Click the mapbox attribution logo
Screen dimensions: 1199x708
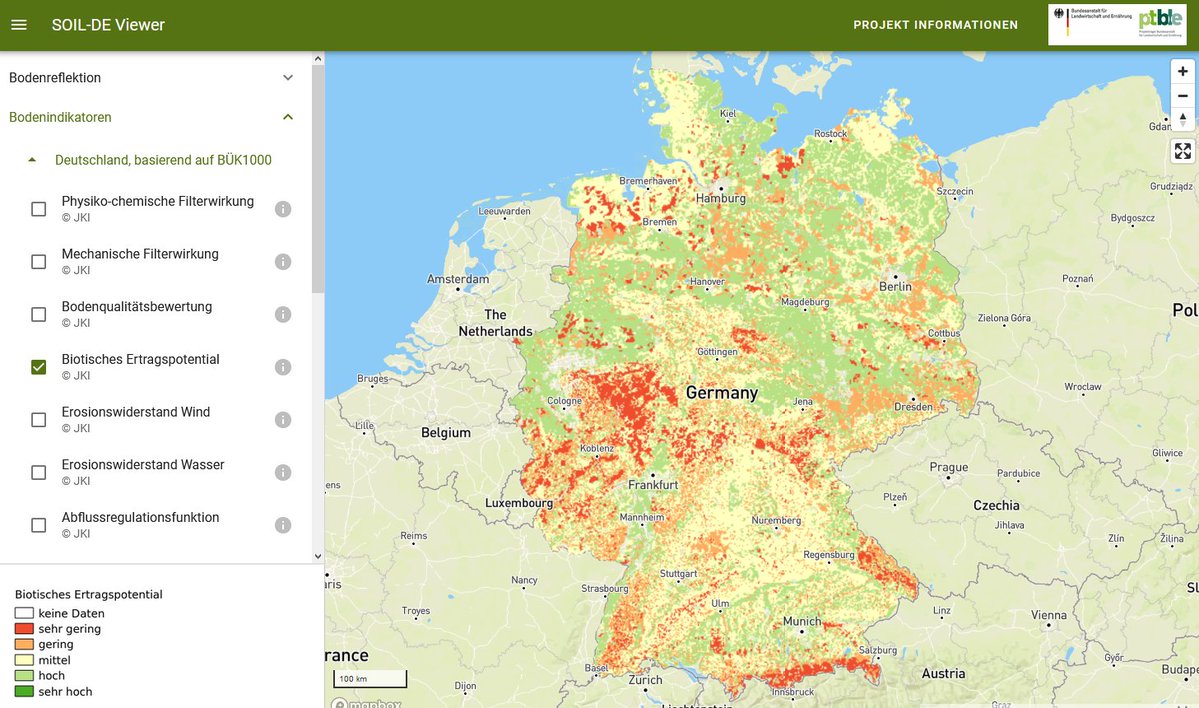366,703
